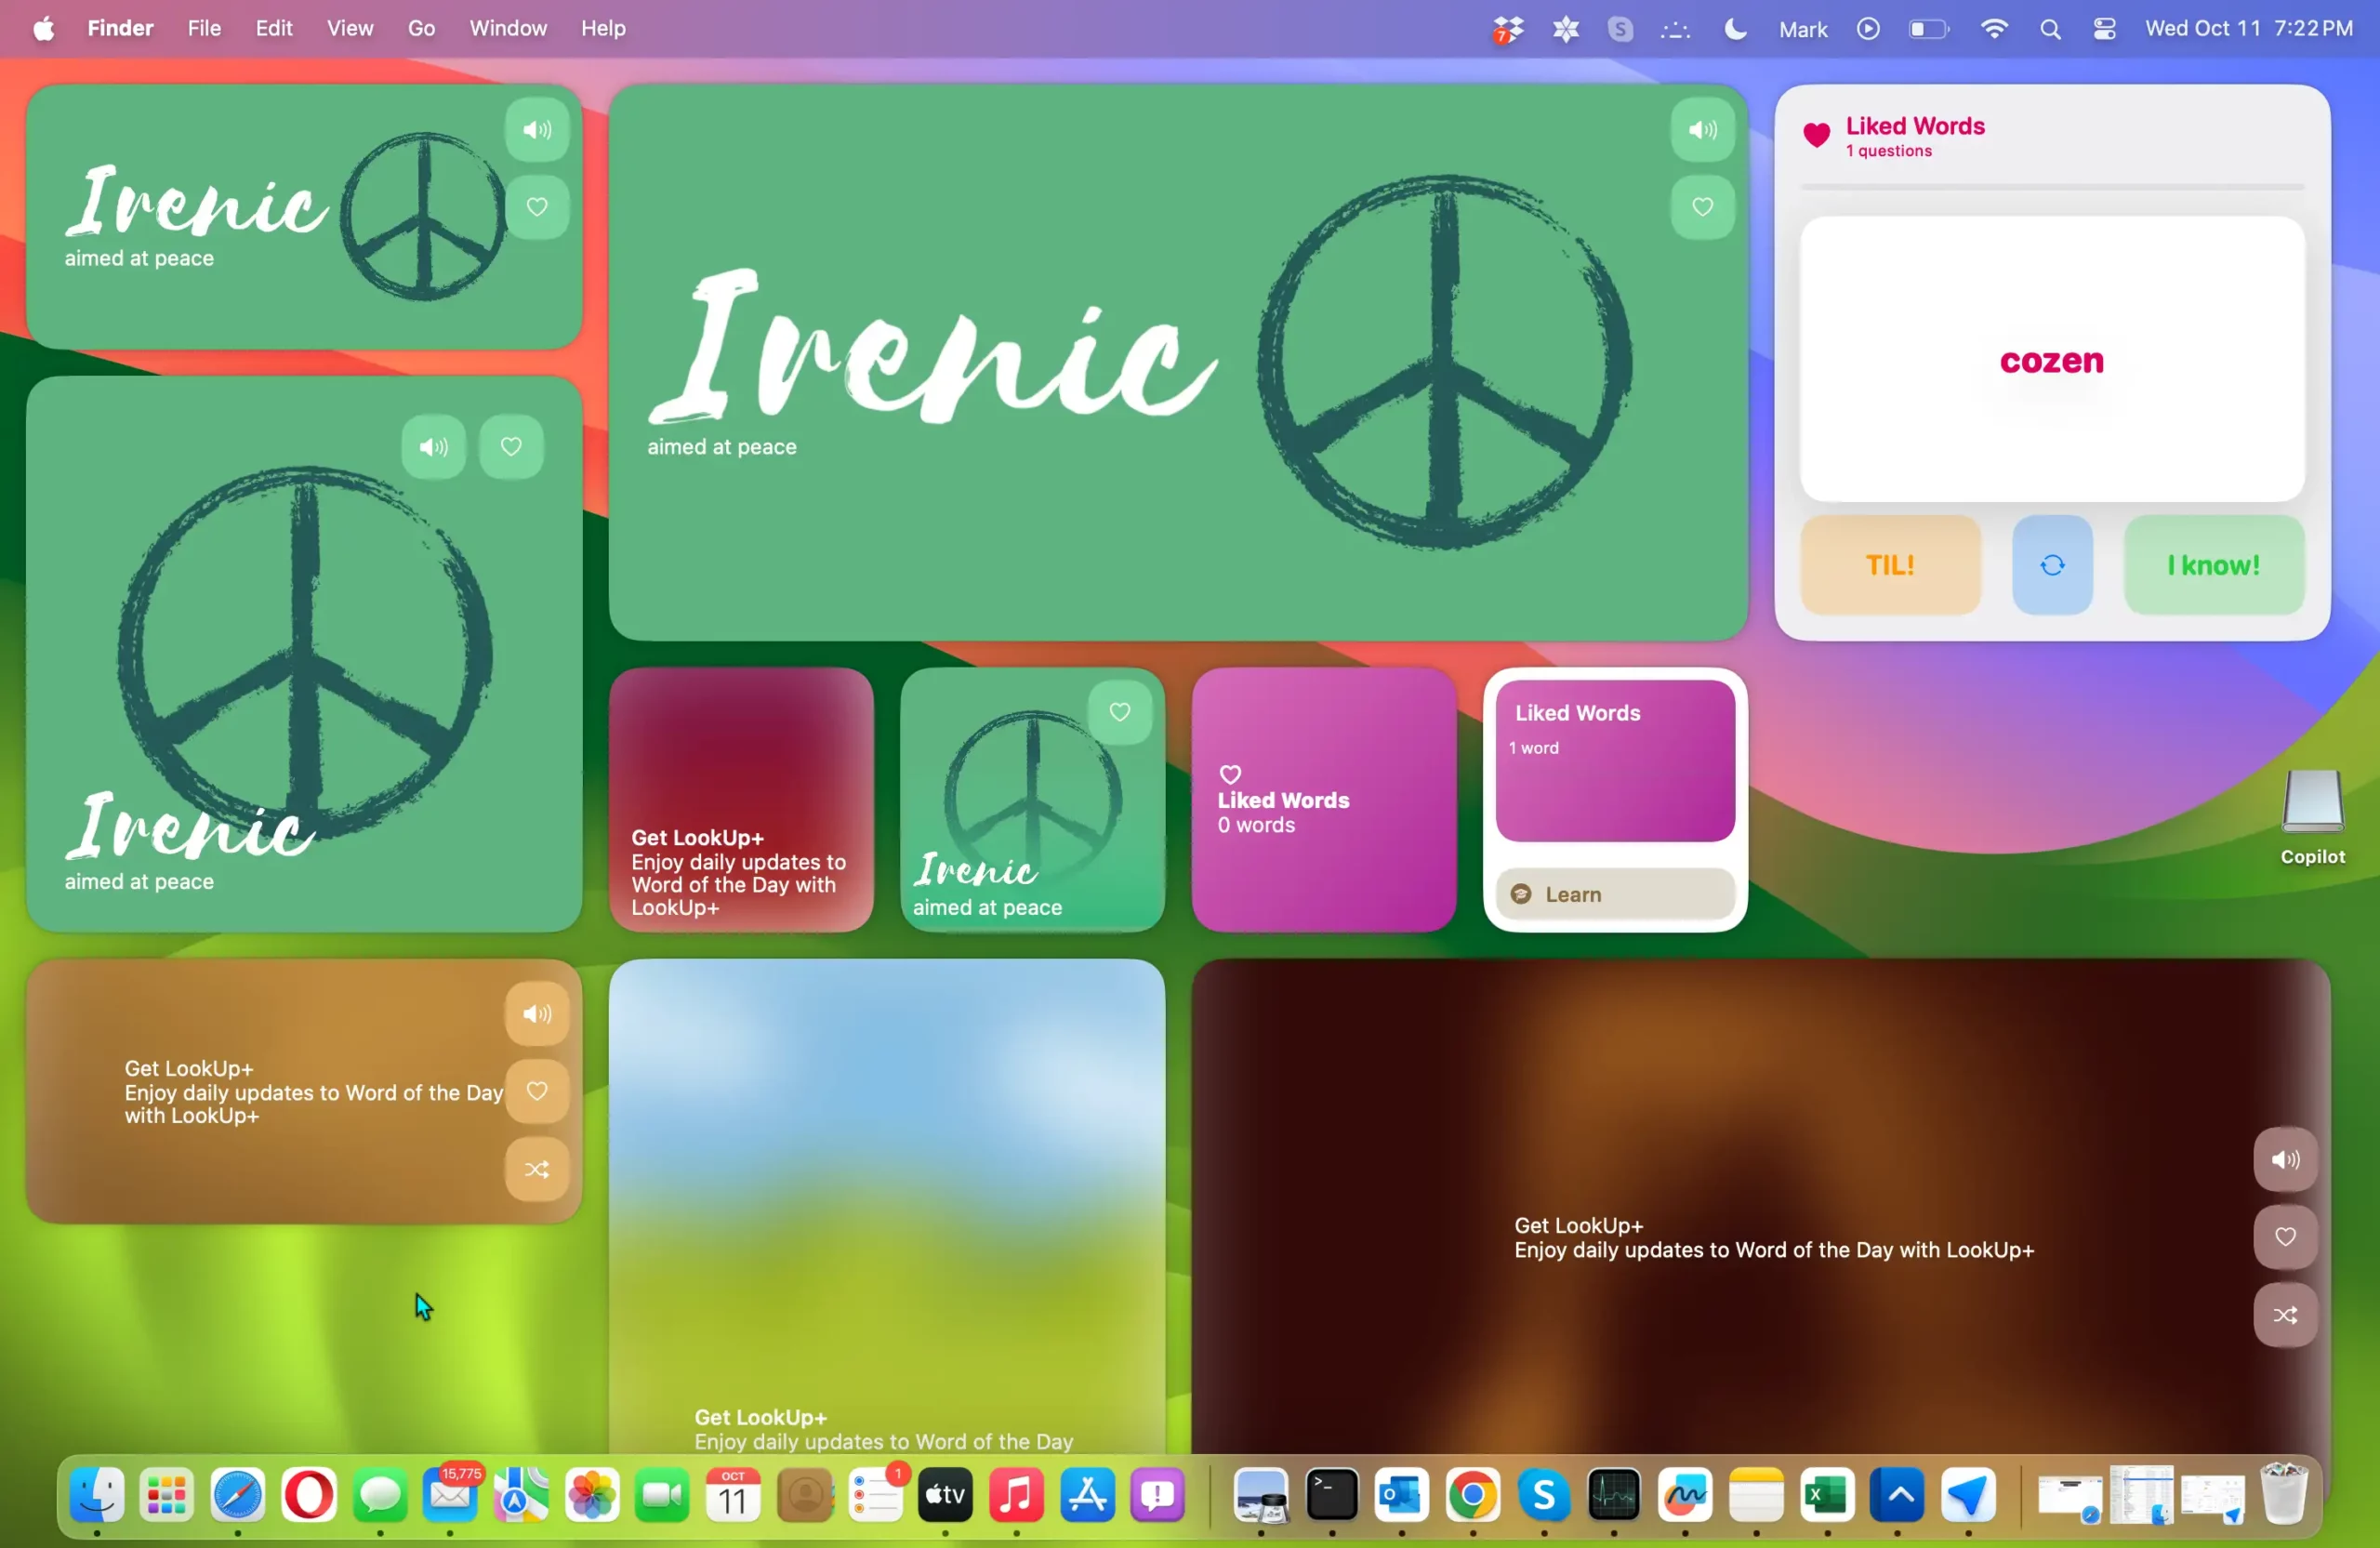Shuffle word in the tan Get LookUp+ widget
The height and width of the screenshot is (1548, 2380).
(537, 1170)
